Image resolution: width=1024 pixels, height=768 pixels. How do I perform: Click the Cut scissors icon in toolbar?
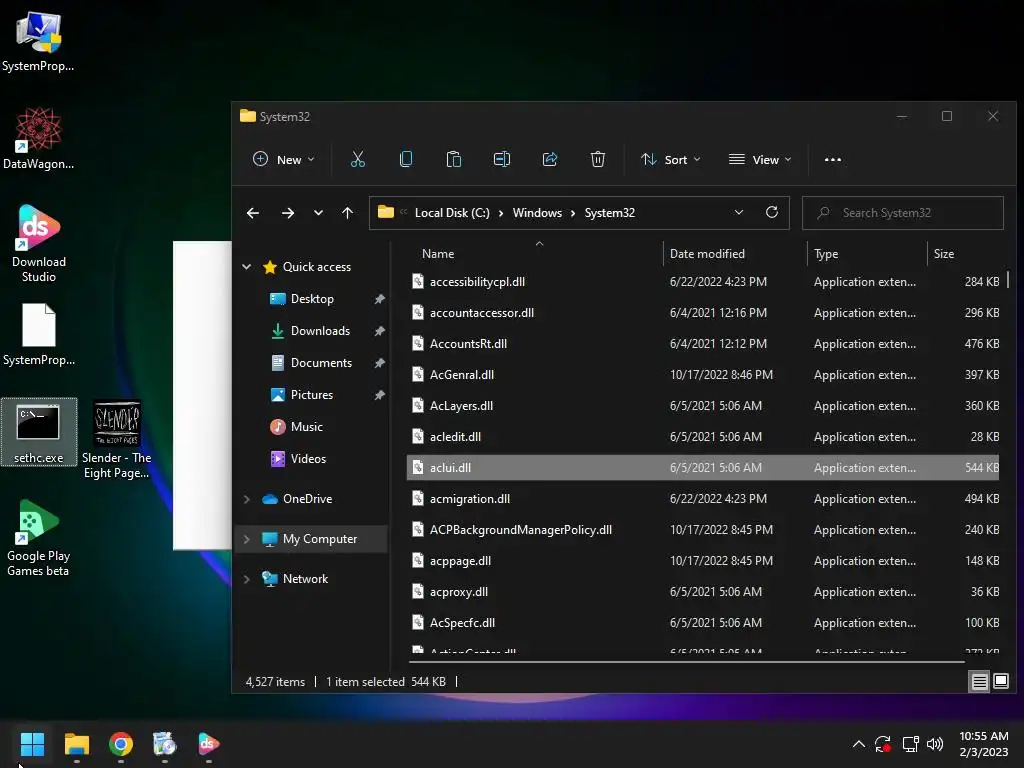[357, 159]
